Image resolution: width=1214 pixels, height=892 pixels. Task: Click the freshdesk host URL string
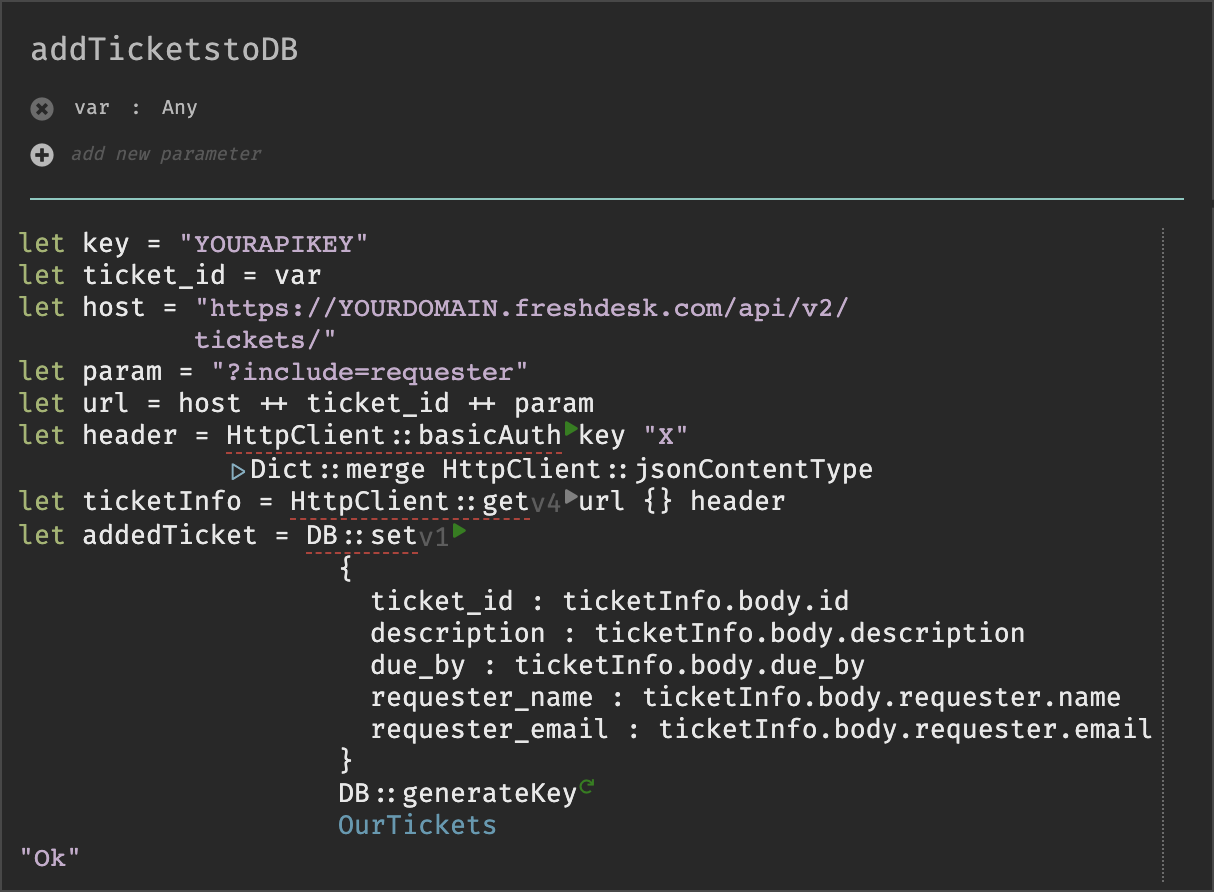pyautogui.click(x=521, y=323)
